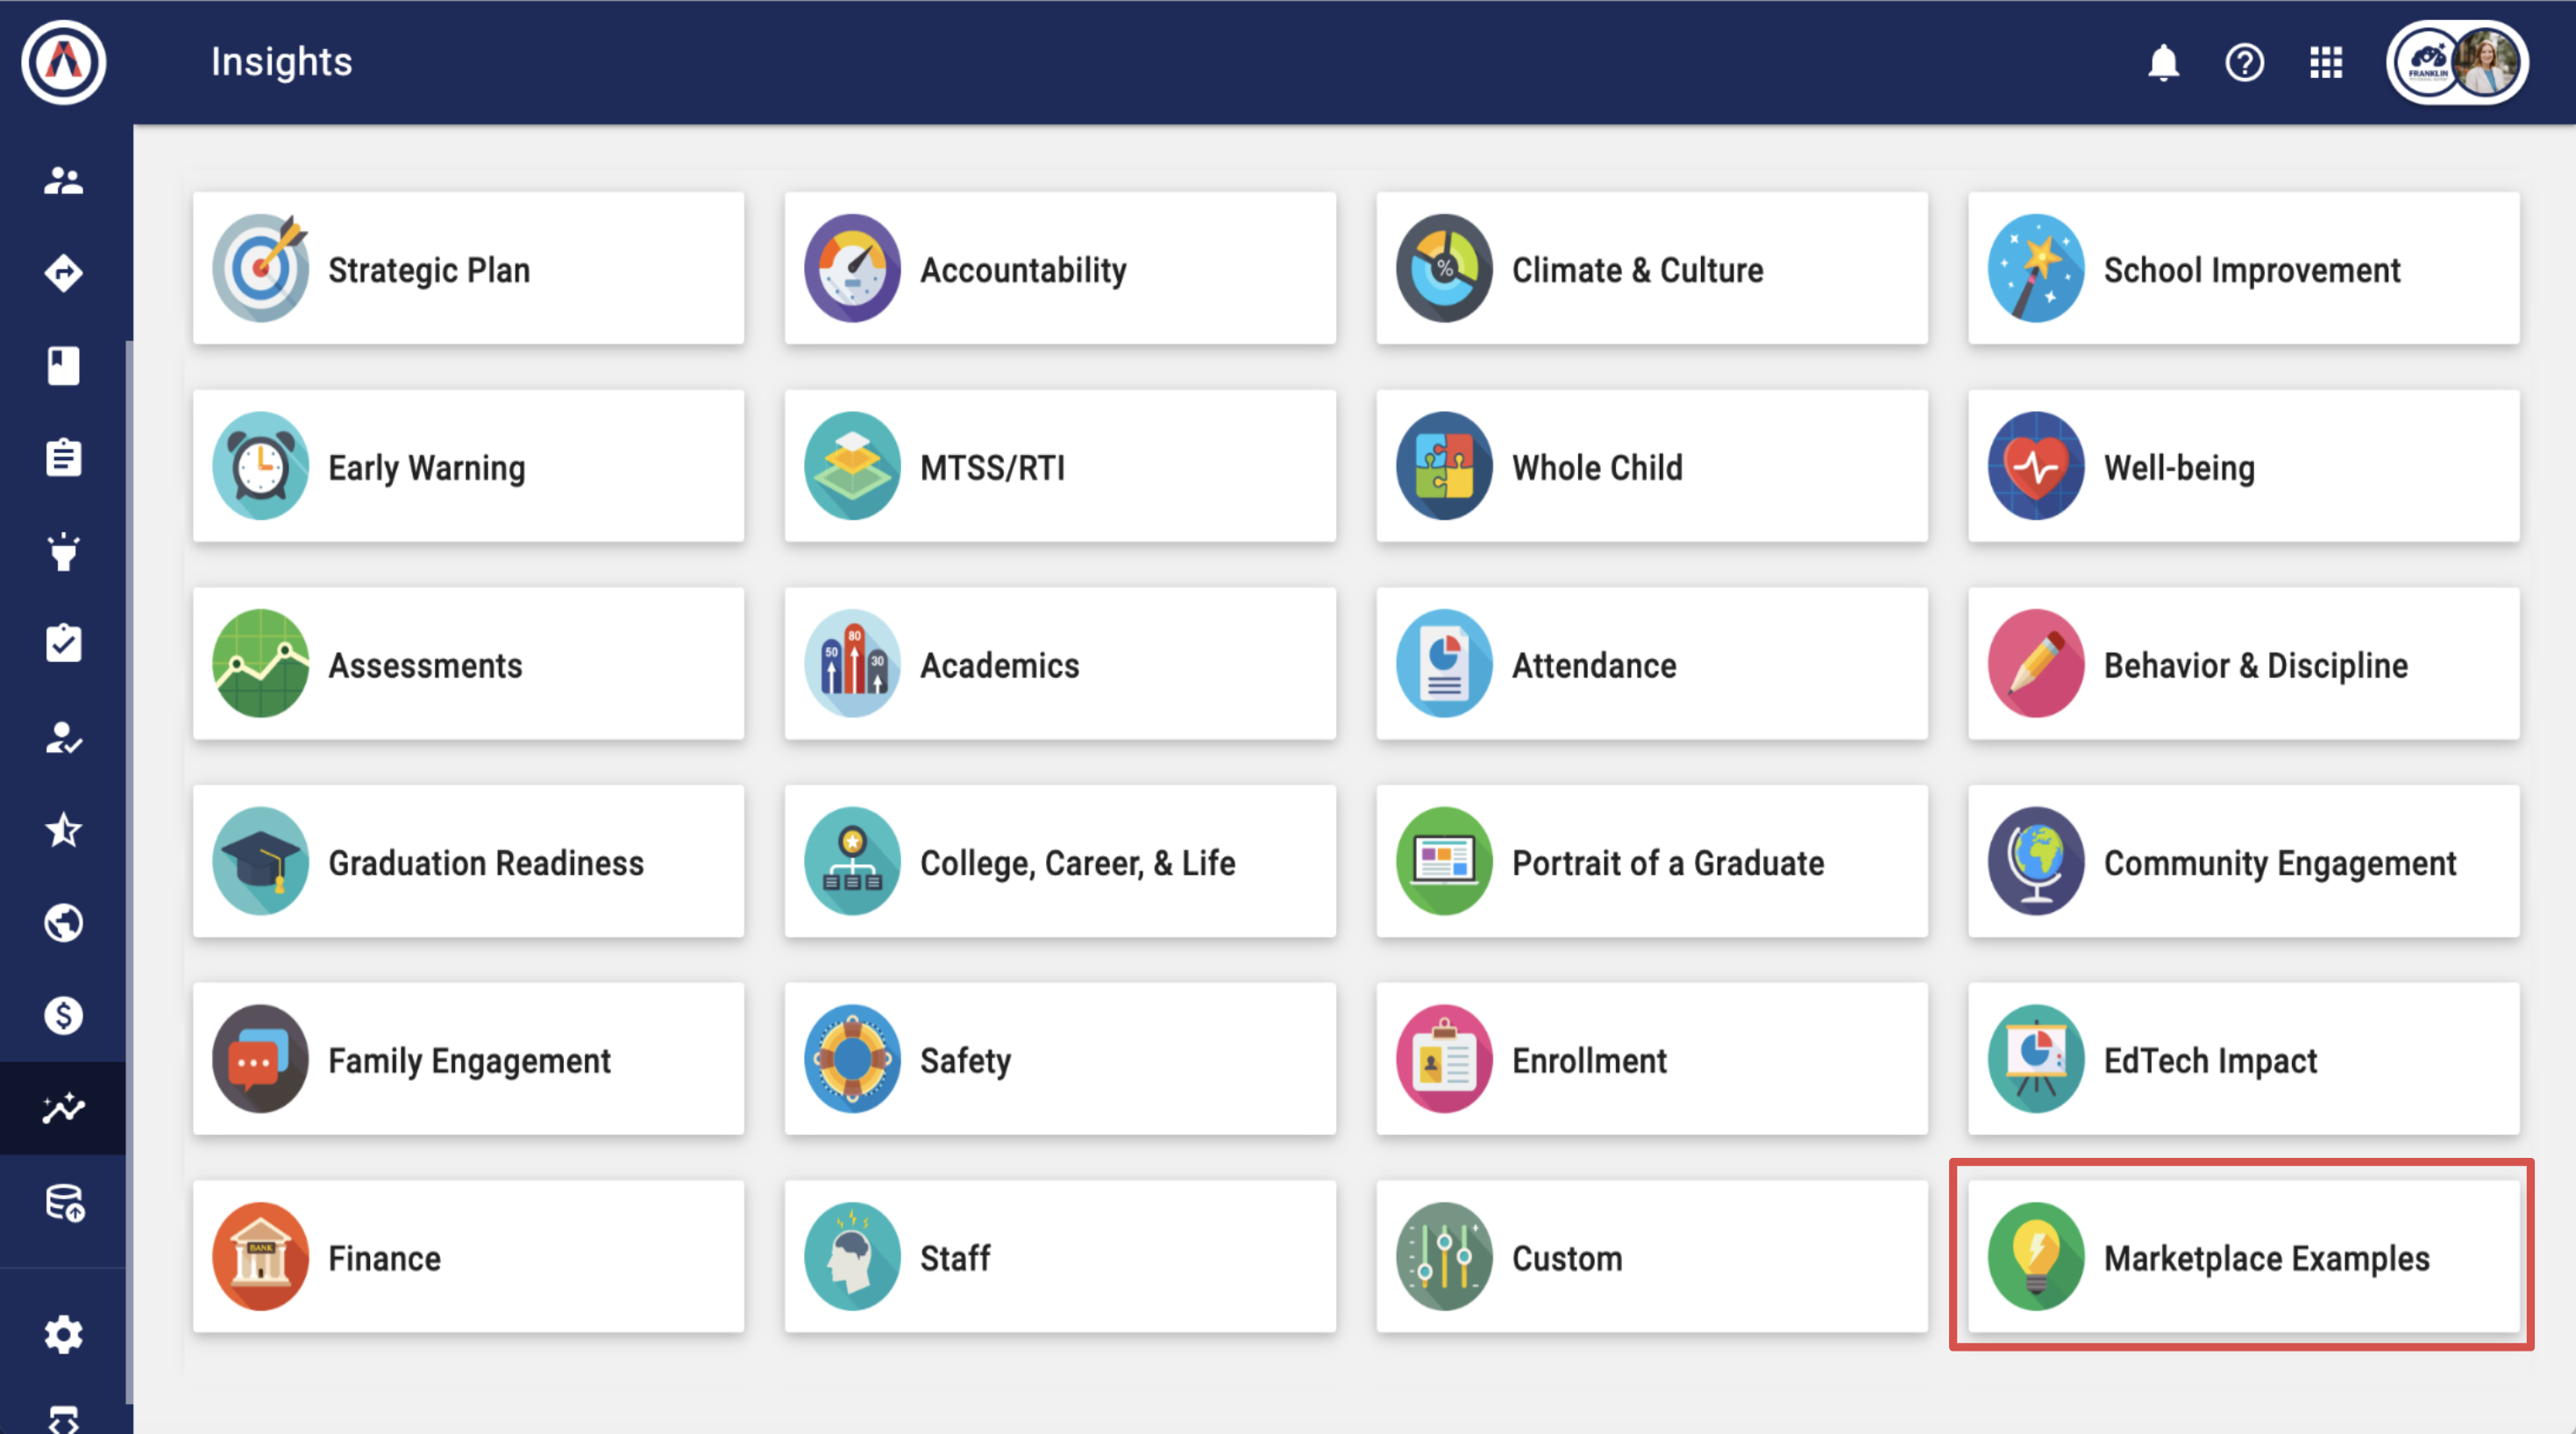Click the Whole Child puzzle icon

point(1444,466)
